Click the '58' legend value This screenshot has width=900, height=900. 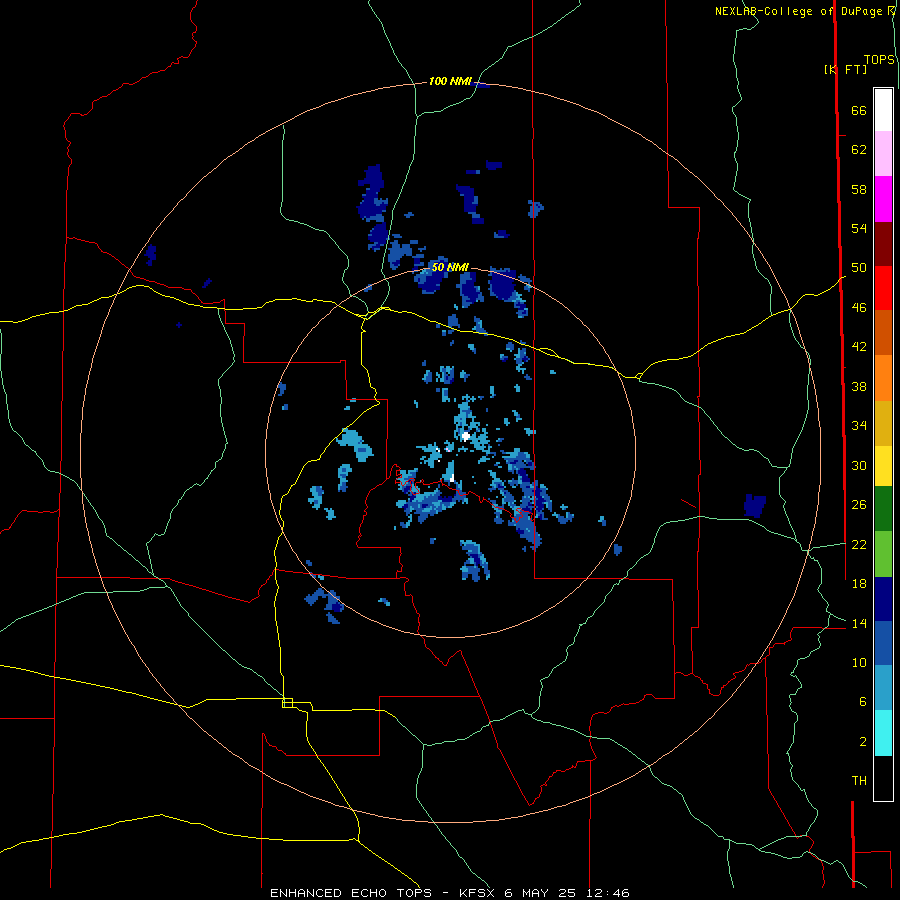(859, 189)
